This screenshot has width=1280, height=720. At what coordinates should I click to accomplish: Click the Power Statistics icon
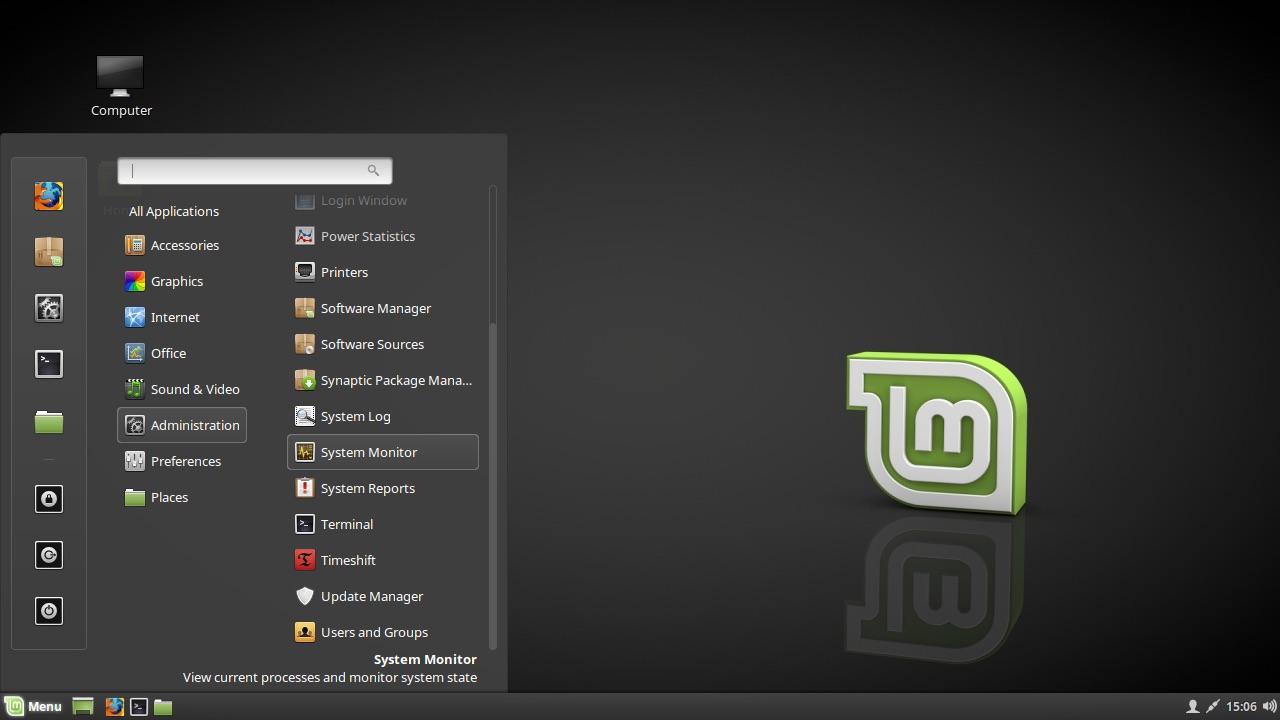coord(305,236)
